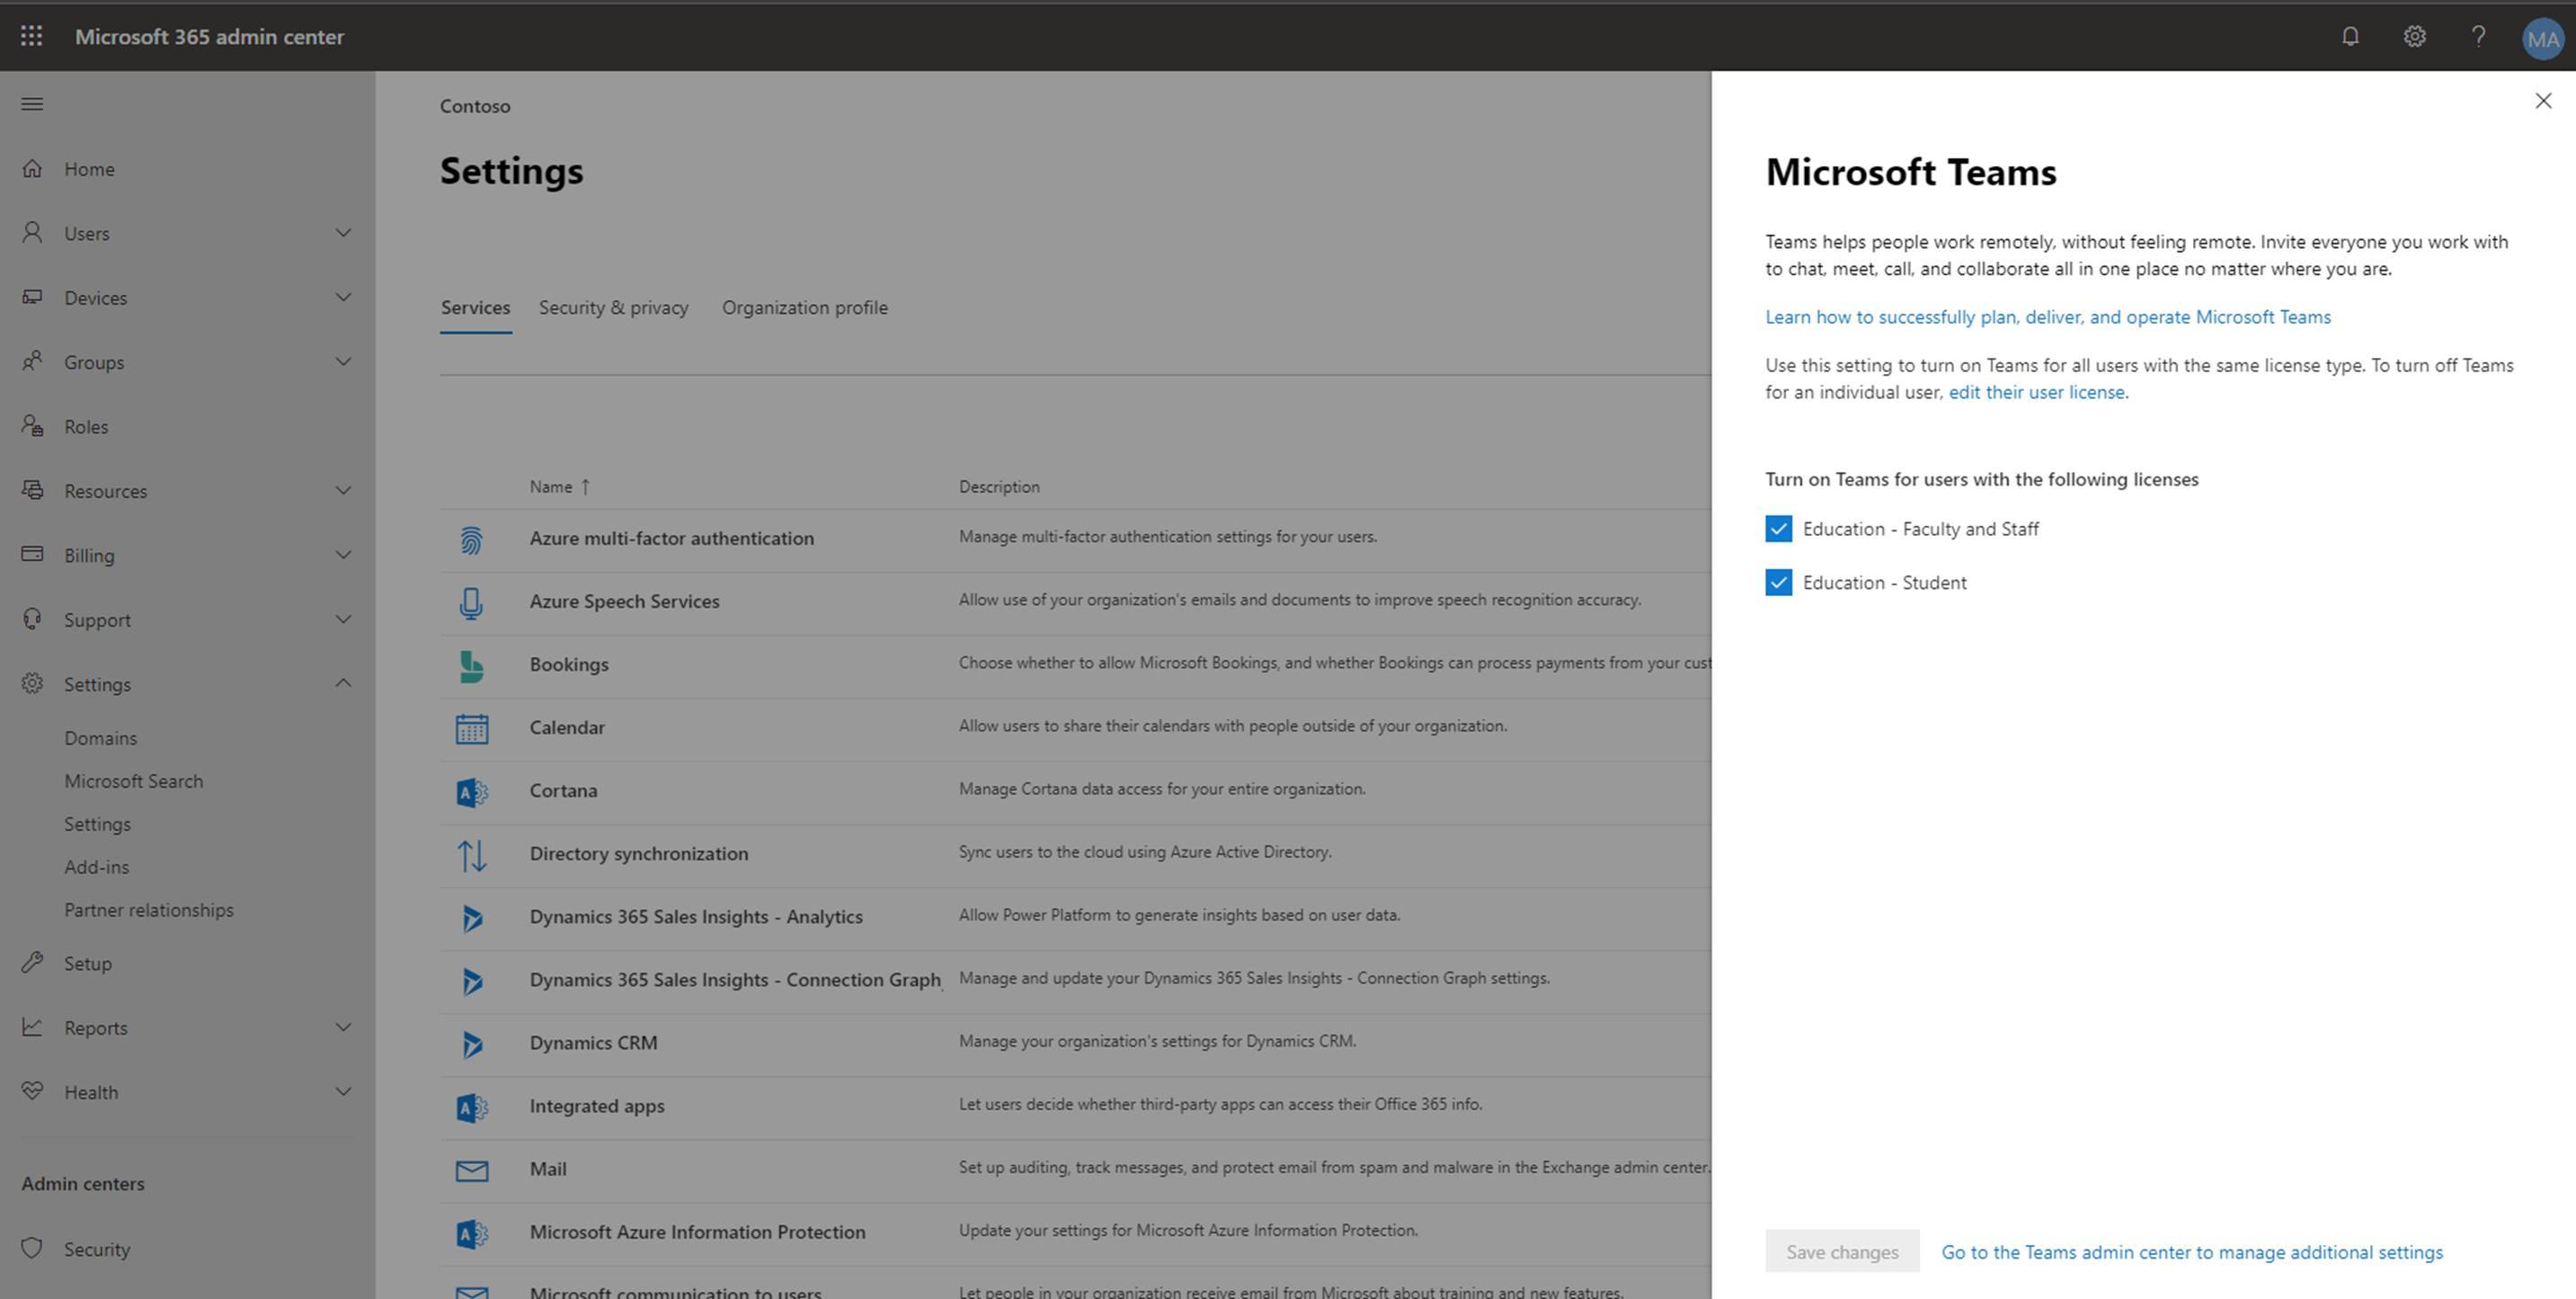
Task: Click the Bookings service icon
Action: coord(469,663)
